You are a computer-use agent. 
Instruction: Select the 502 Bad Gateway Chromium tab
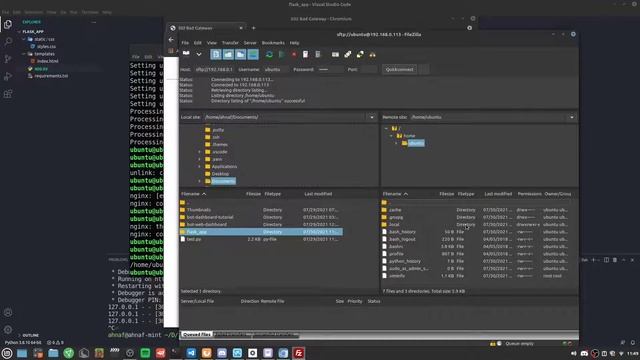[x=206, y=28]
